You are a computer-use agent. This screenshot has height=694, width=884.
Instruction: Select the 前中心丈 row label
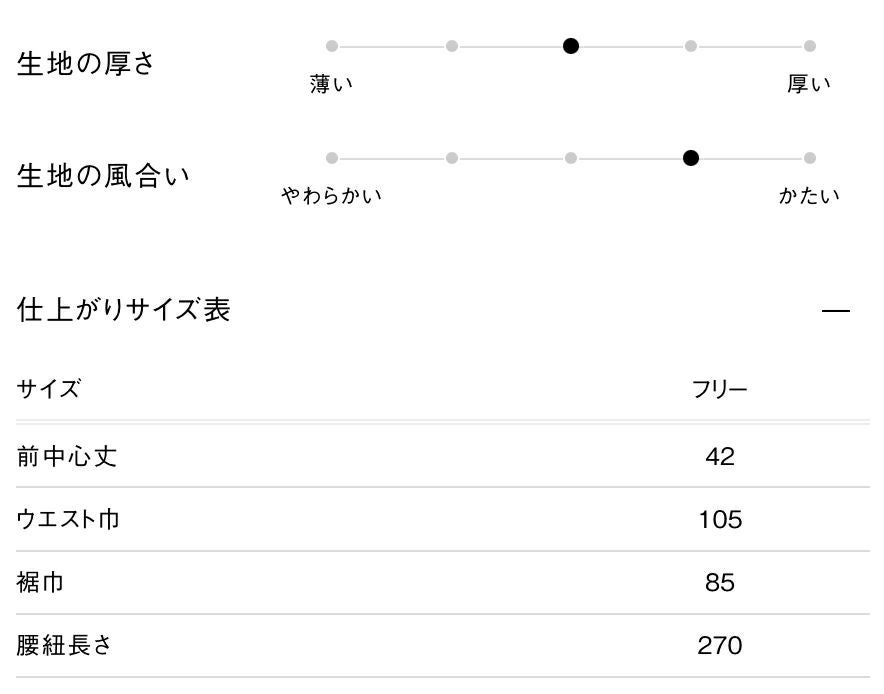tap(67, 457)
